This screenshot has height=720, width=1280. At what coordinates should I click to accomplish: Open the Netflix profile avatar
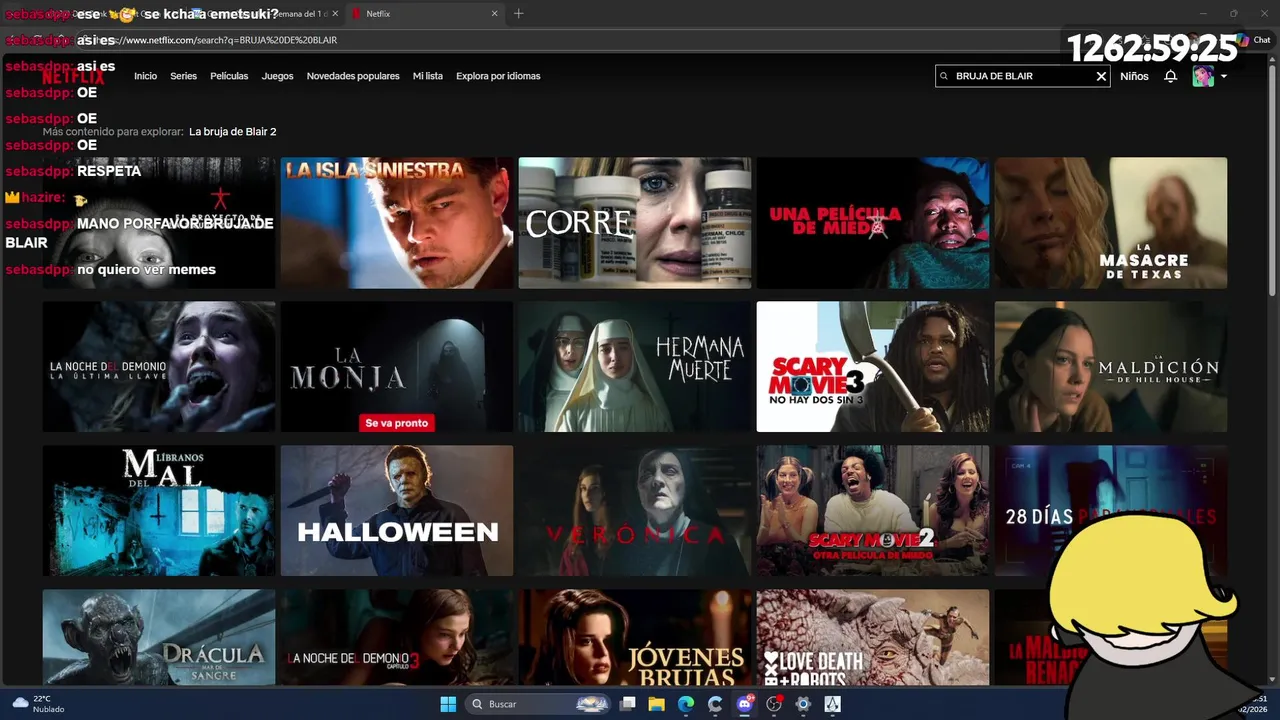click(x=1203, y=76)
